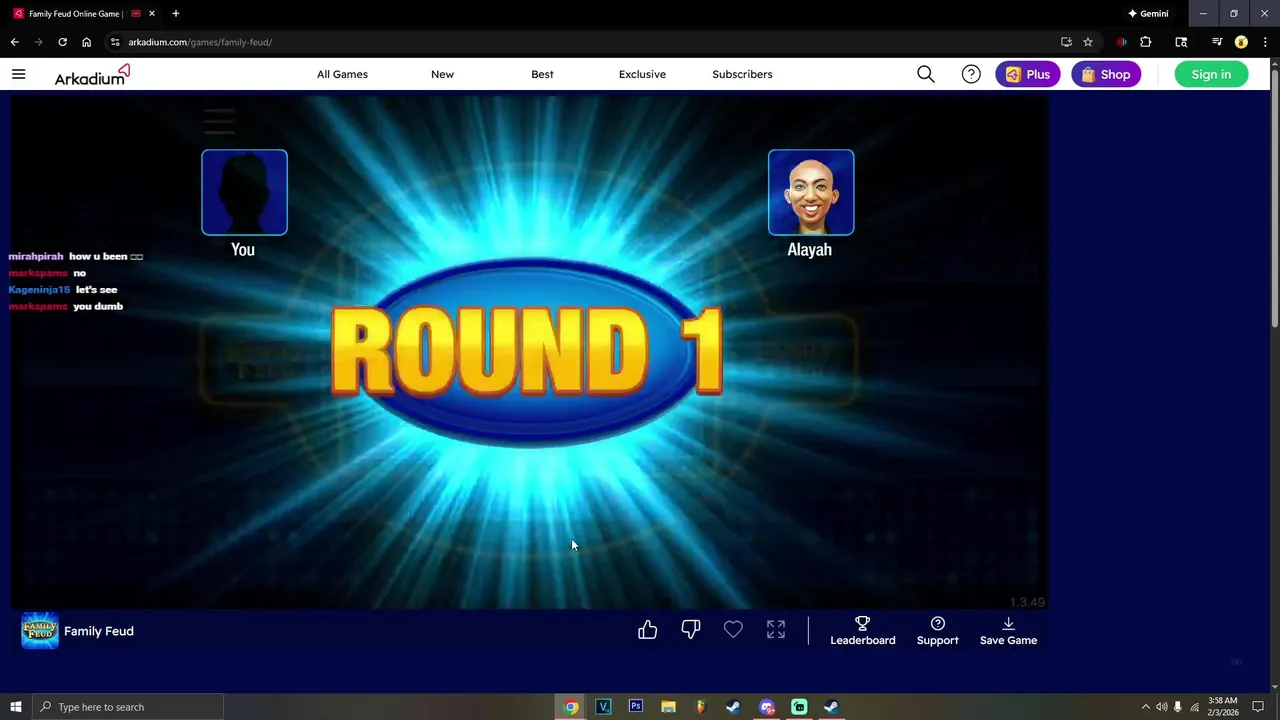
Task: Click the Plus subscription button
Action: [x=1028, y=74]
